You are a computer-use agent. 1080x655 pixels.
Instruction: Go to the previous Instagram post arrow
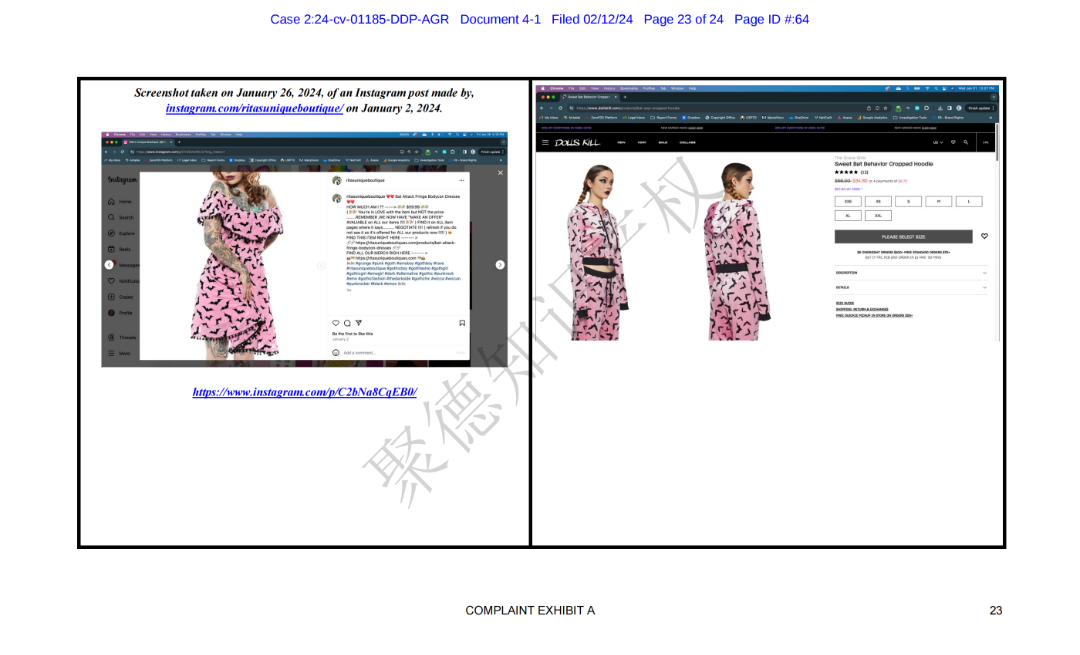109,264
